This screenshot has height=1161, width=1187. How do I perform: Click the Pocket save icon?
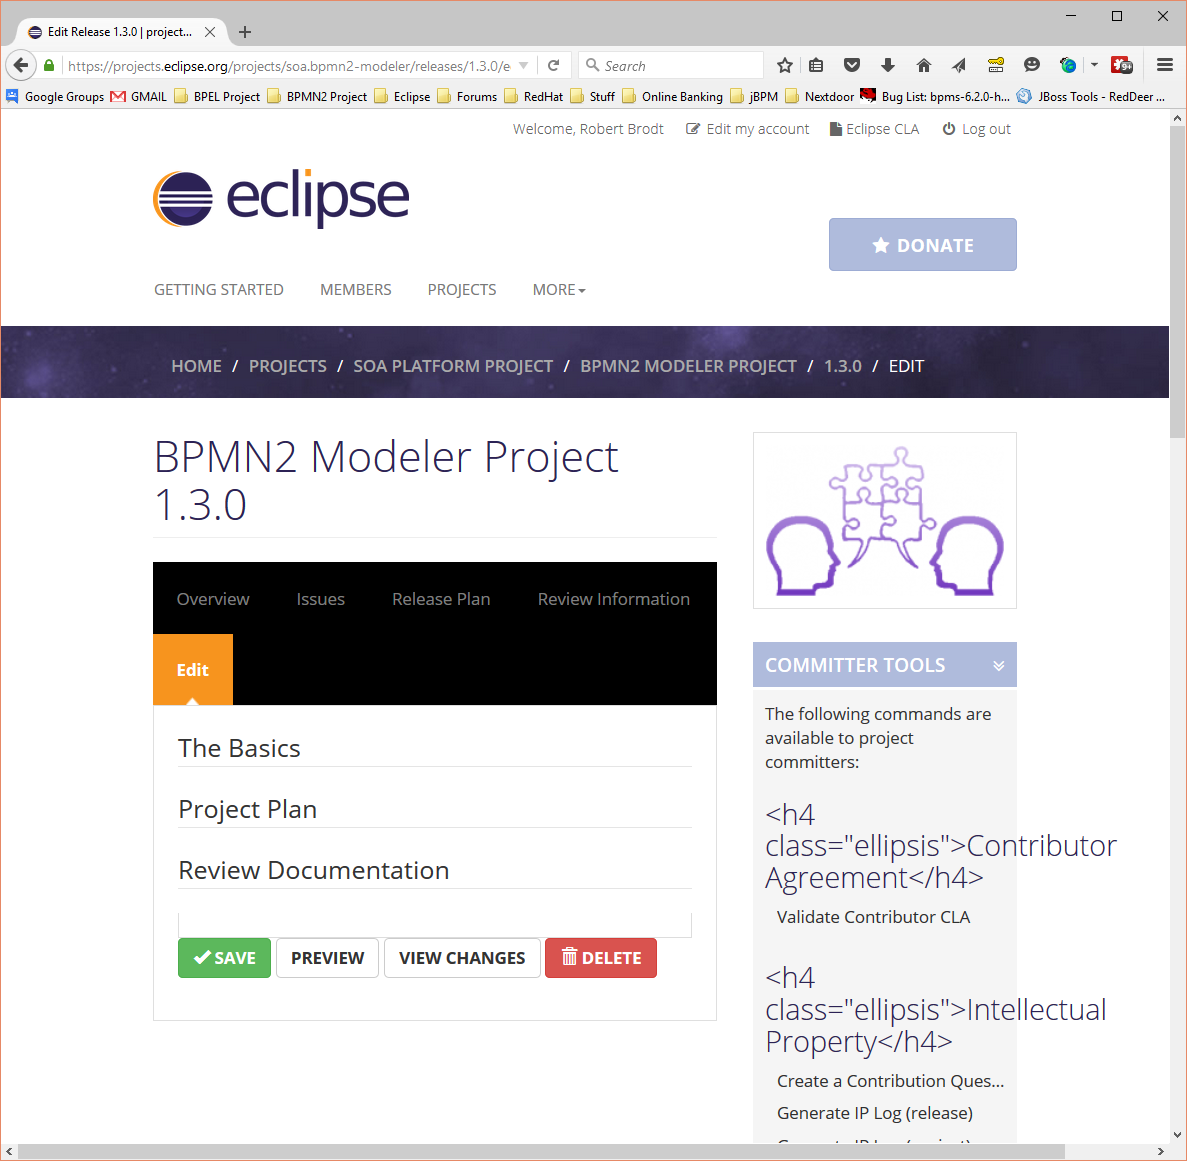[x=852, y=66]
